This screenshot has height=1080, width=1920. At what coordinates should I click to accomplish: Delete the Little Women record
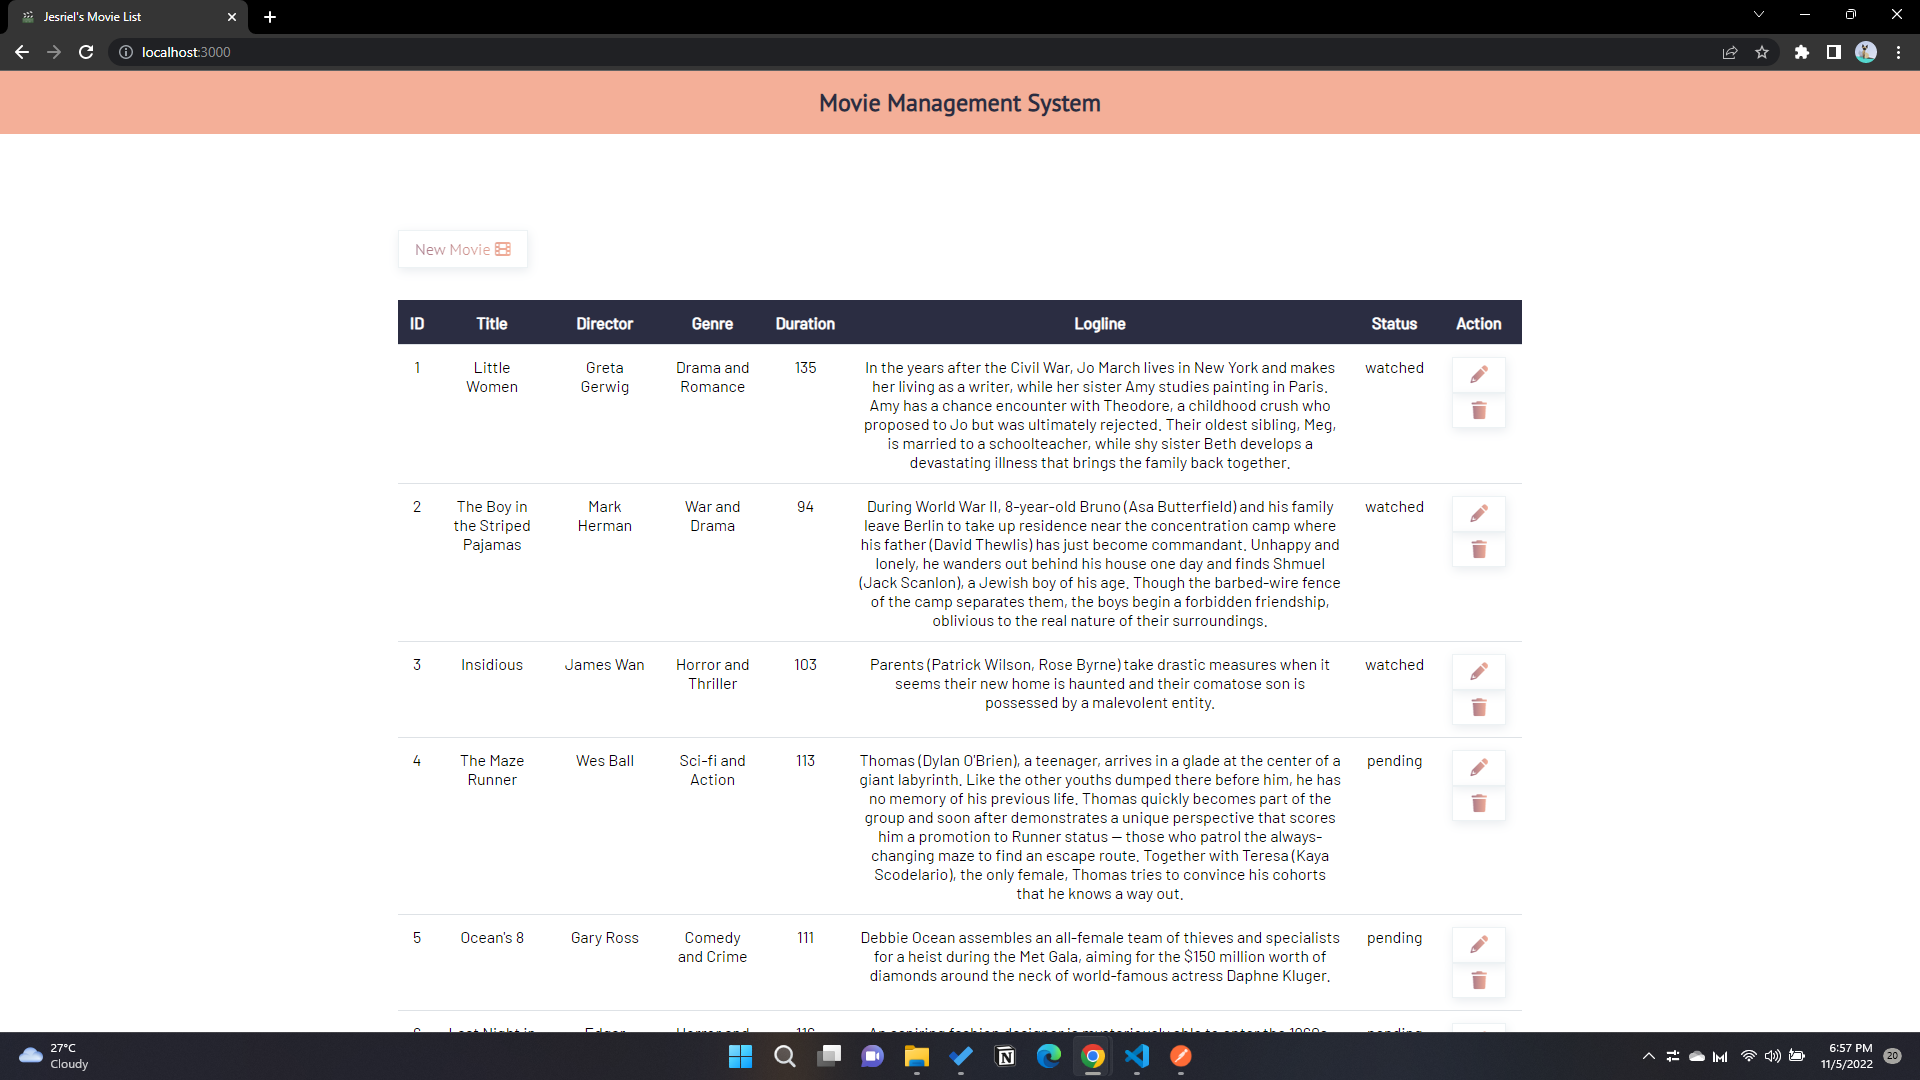pos(1479,410)
